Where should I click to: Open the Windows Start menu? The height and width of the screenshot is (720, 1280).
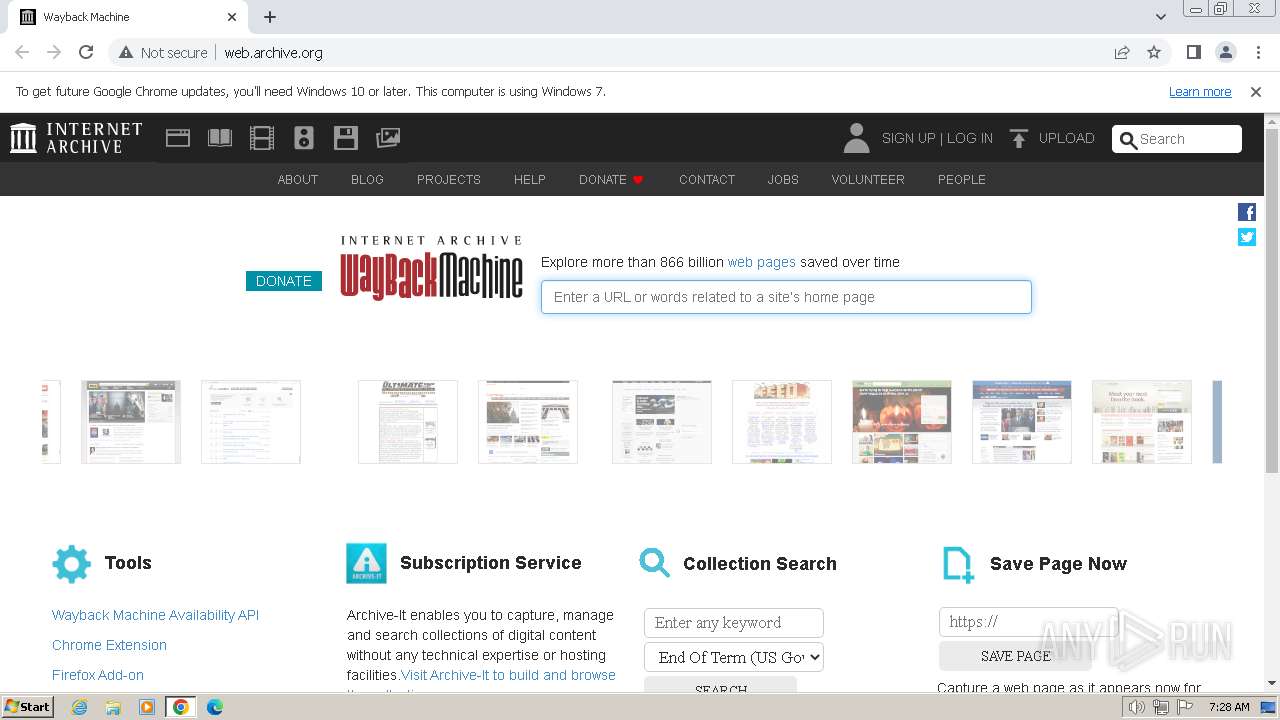pos(28,707)
